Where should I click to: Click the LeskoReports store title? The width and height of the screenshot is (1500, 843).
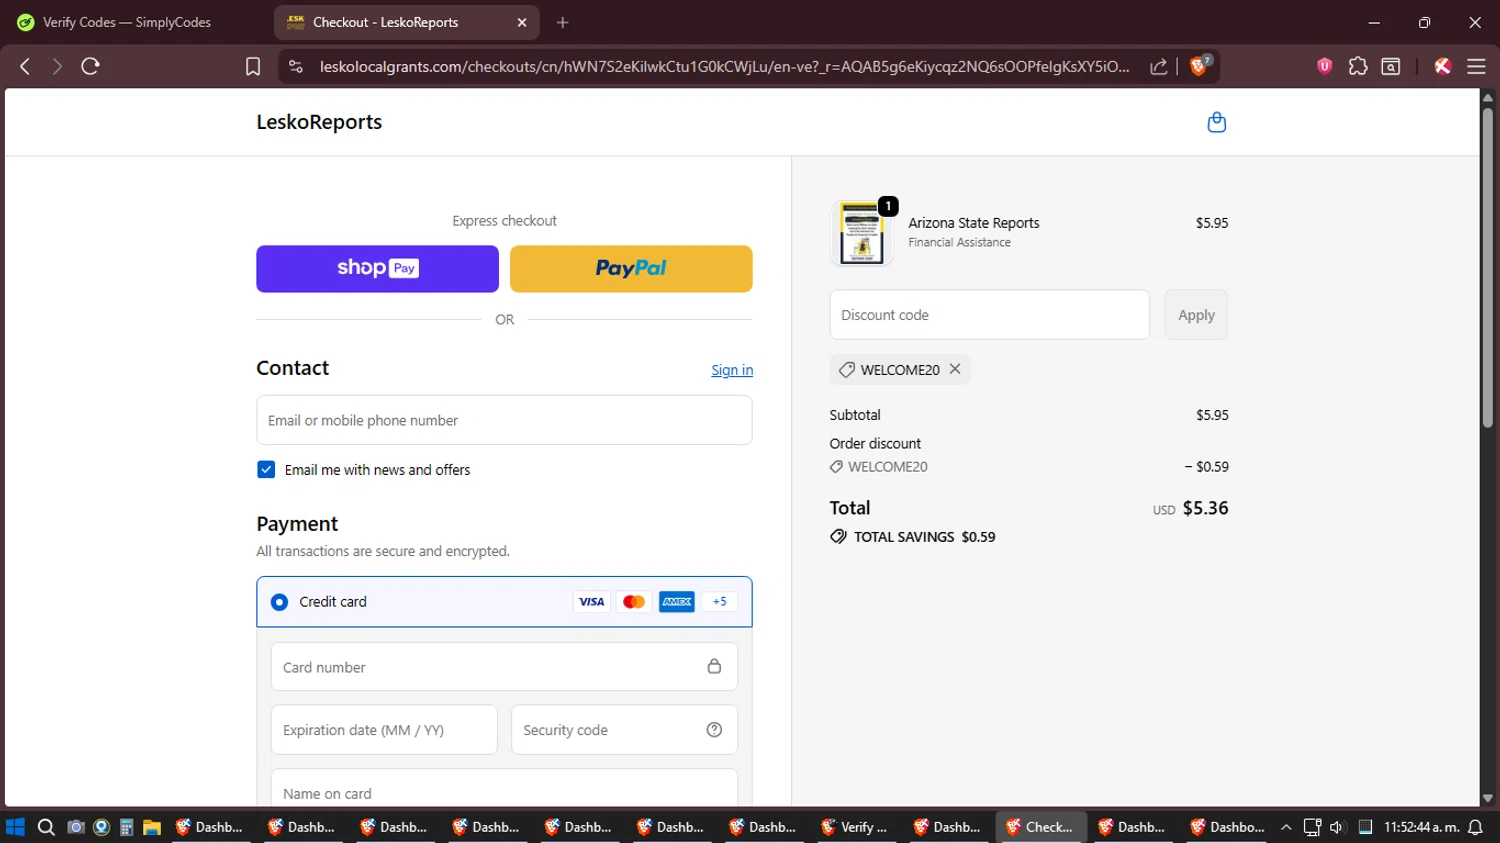pyautogui.click(x=319, y=122)
